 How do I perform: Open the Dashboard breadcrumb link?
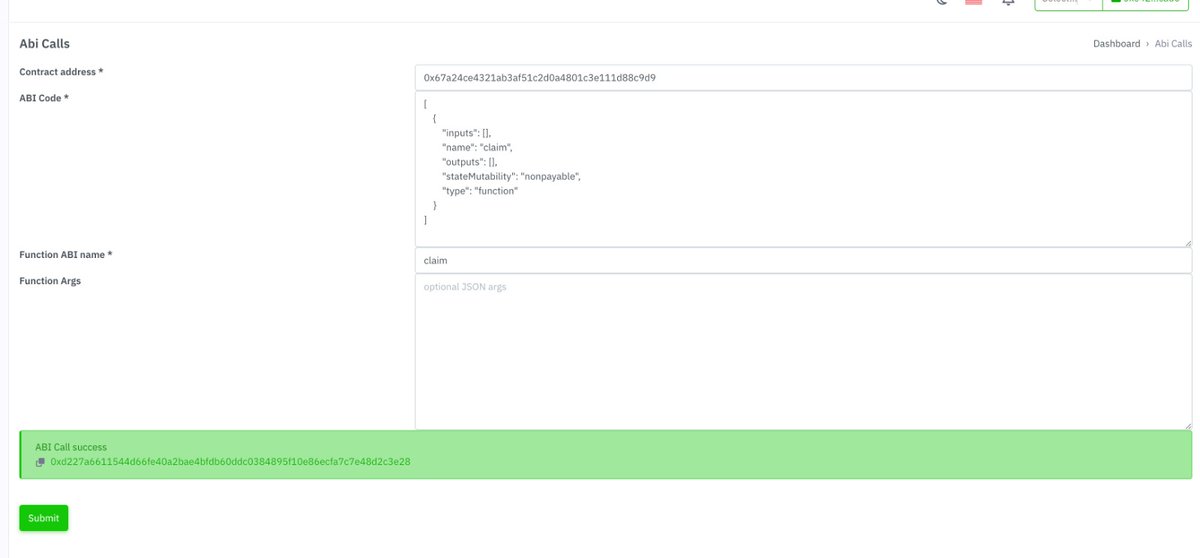tap(1116, 44)
